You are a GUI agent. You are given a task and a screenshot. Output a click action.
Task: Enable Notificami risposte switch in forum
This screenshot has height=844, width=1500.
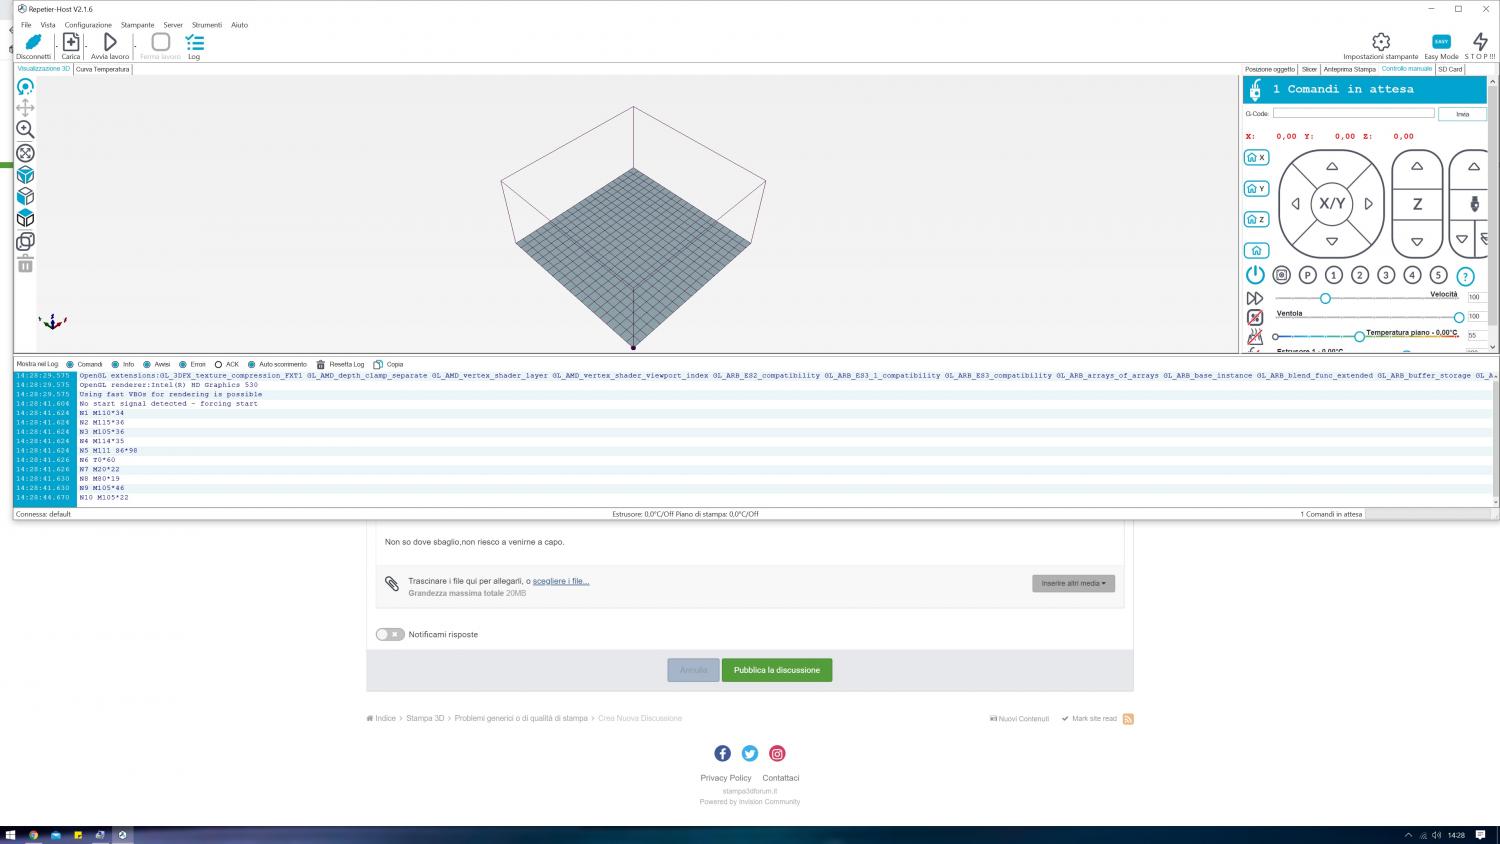tap(390, 634)
